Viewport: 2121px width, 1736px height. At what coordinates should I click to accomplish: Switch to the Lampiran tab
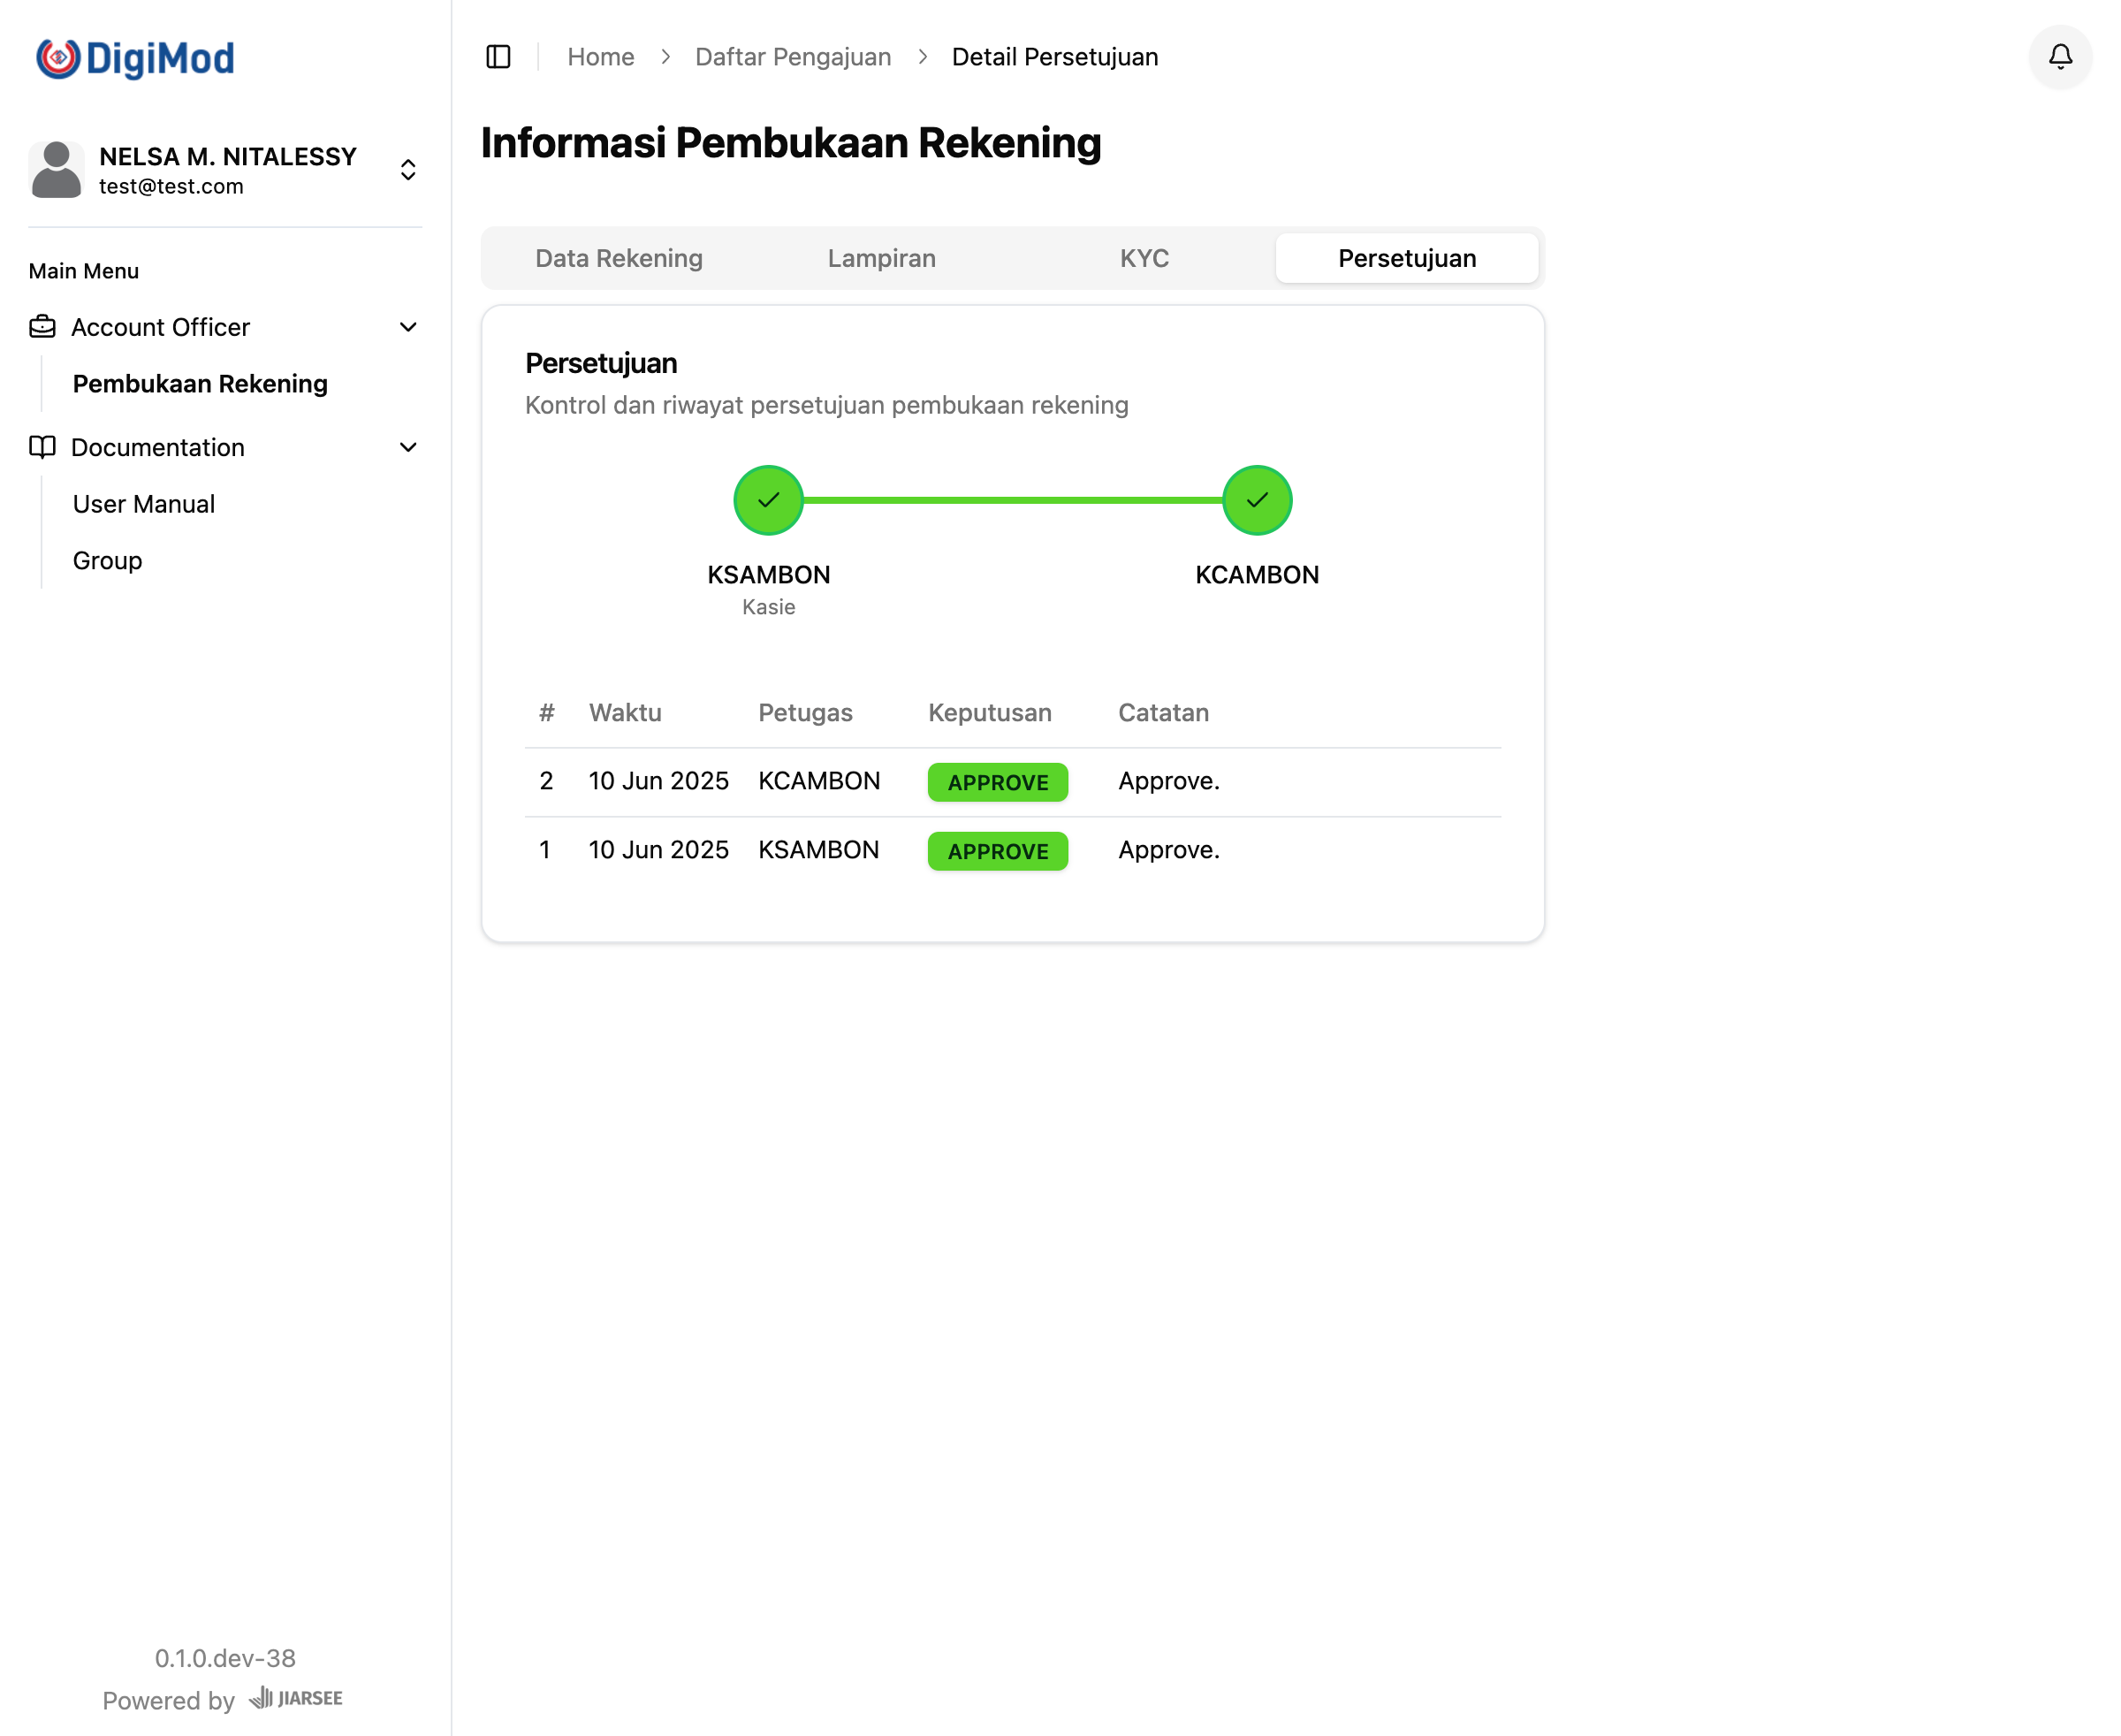pos(881,258)
